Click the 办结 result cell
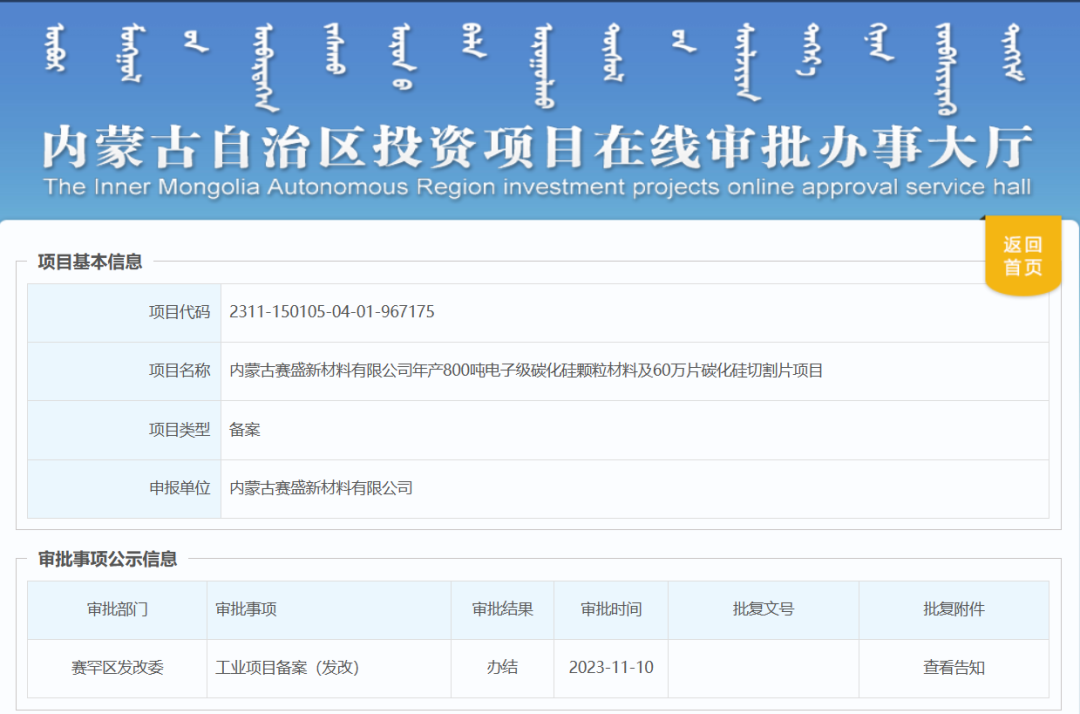Viewport: 1080px width, 714px height. click(503, 669)
